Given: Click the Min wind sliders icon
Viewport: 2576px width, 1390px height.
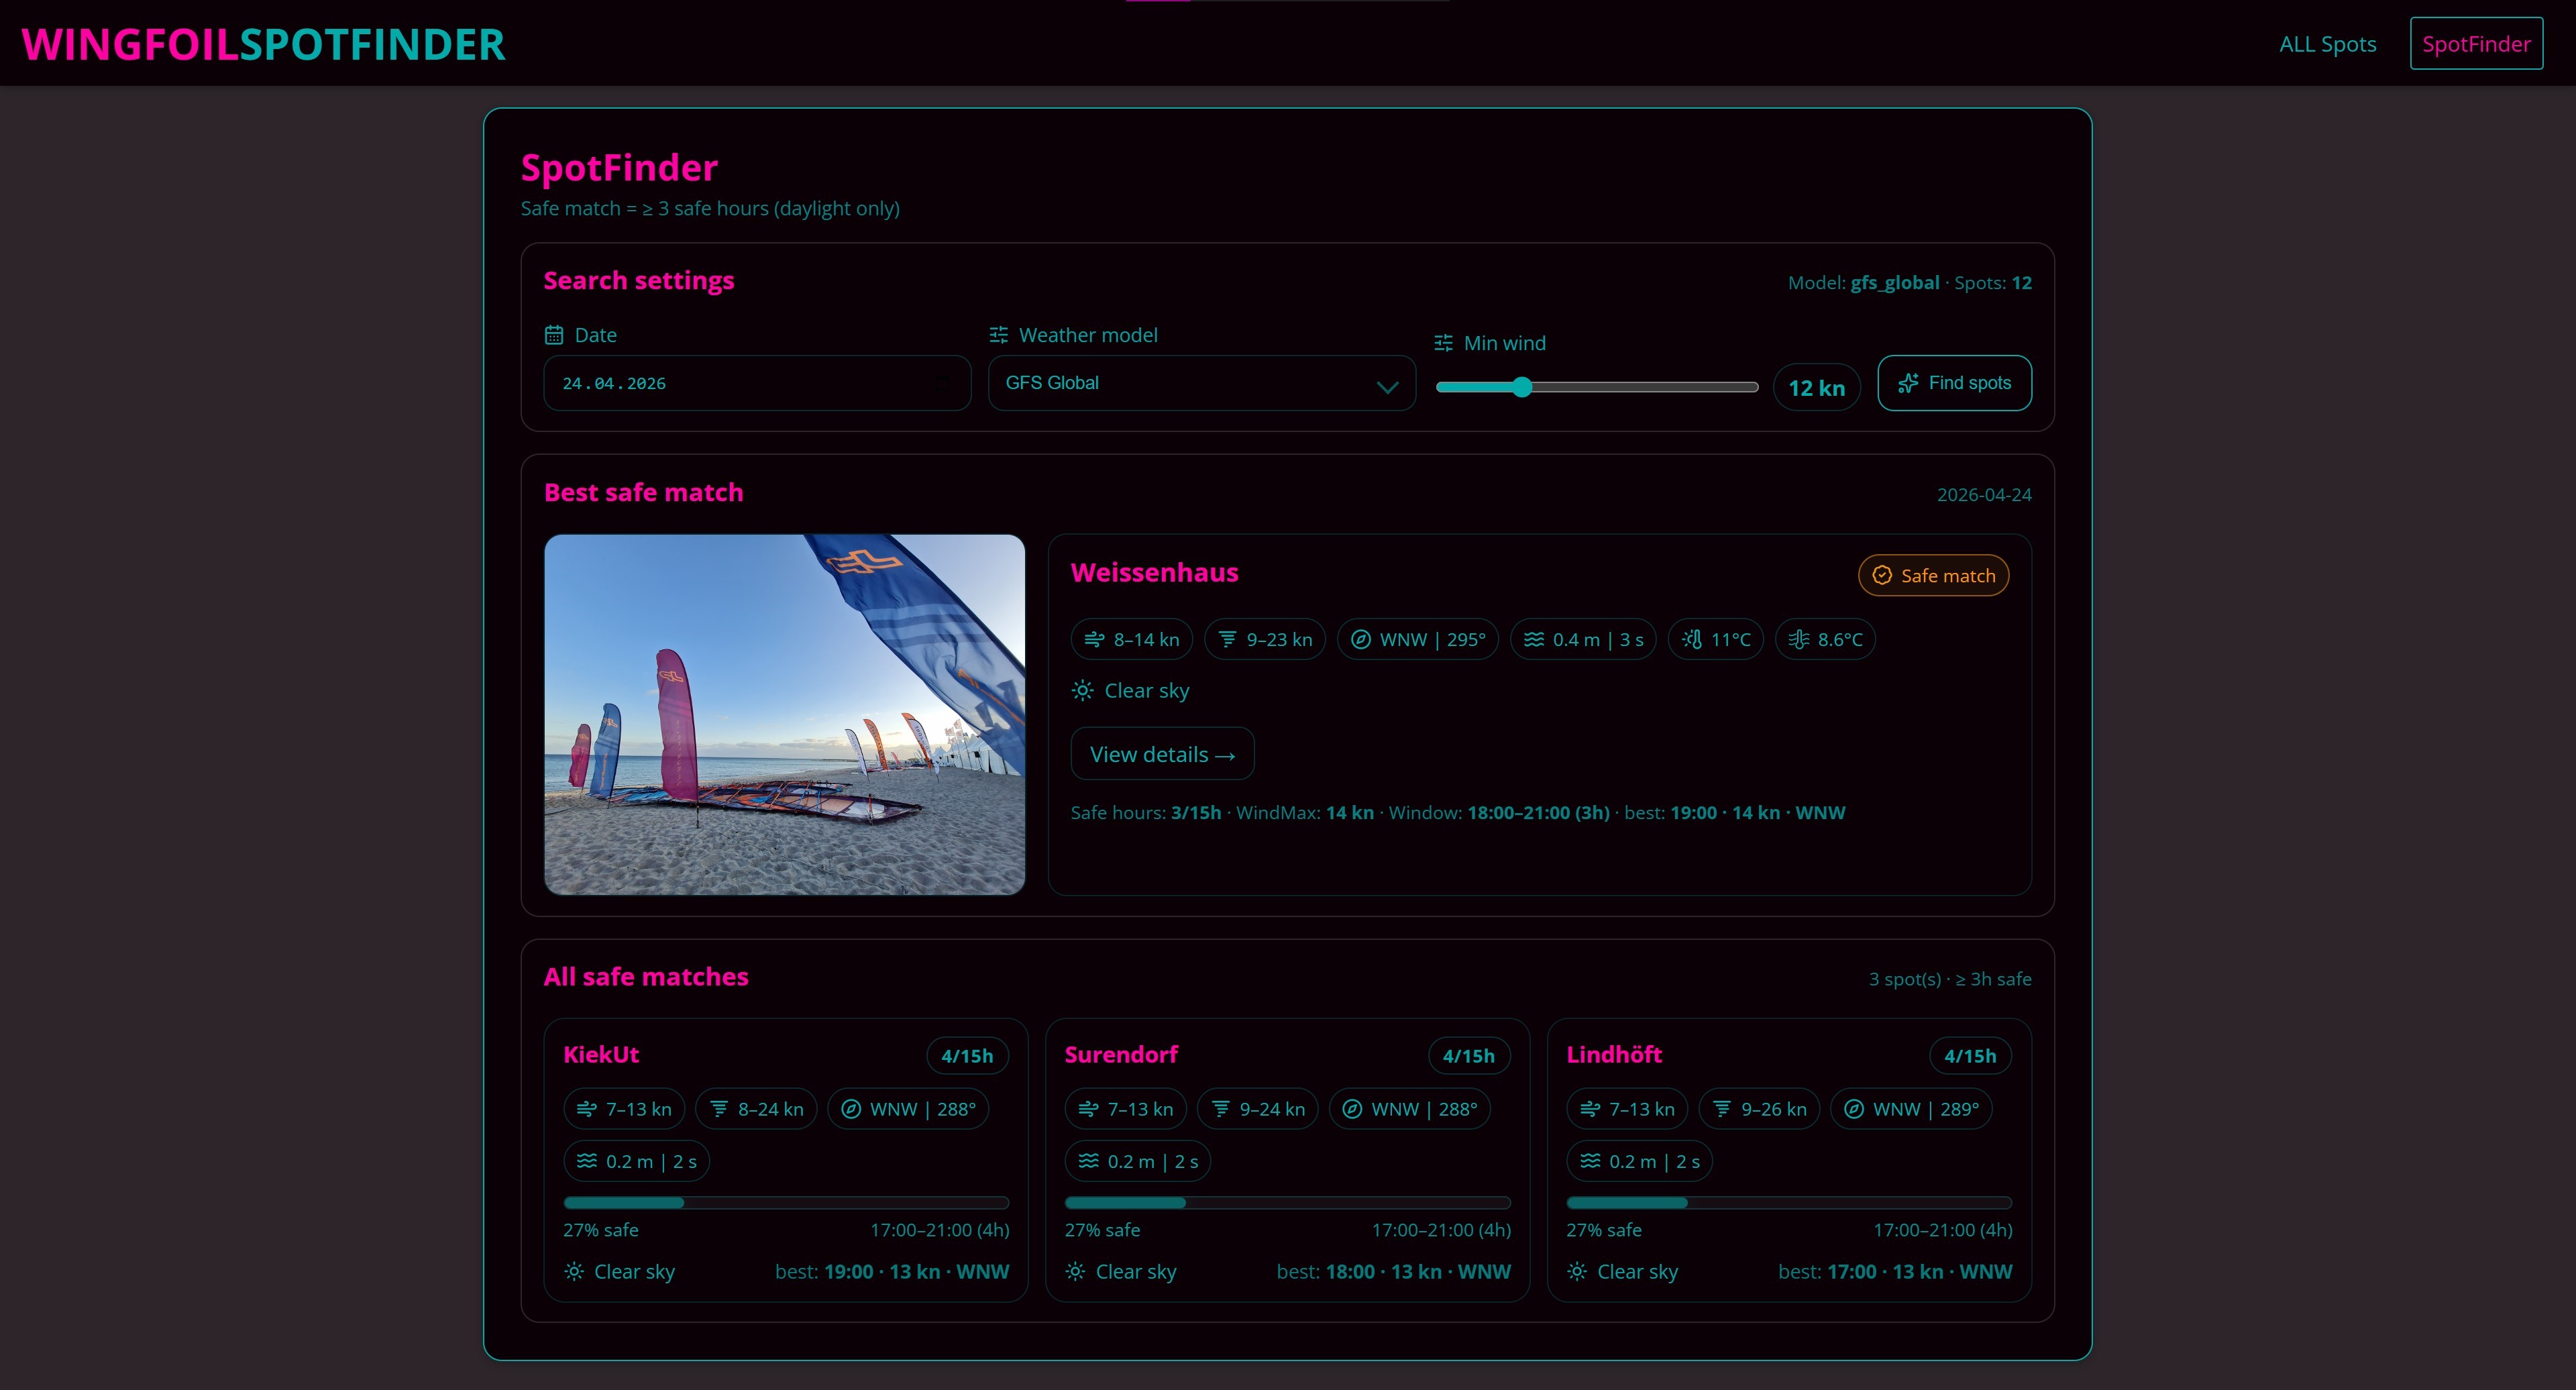Looking at the screenshot, I should point(1443,343).
